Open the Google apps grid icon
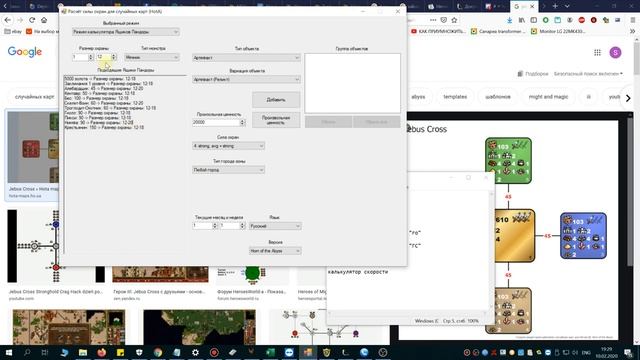640x360 pixels. (x=598, y=52)
